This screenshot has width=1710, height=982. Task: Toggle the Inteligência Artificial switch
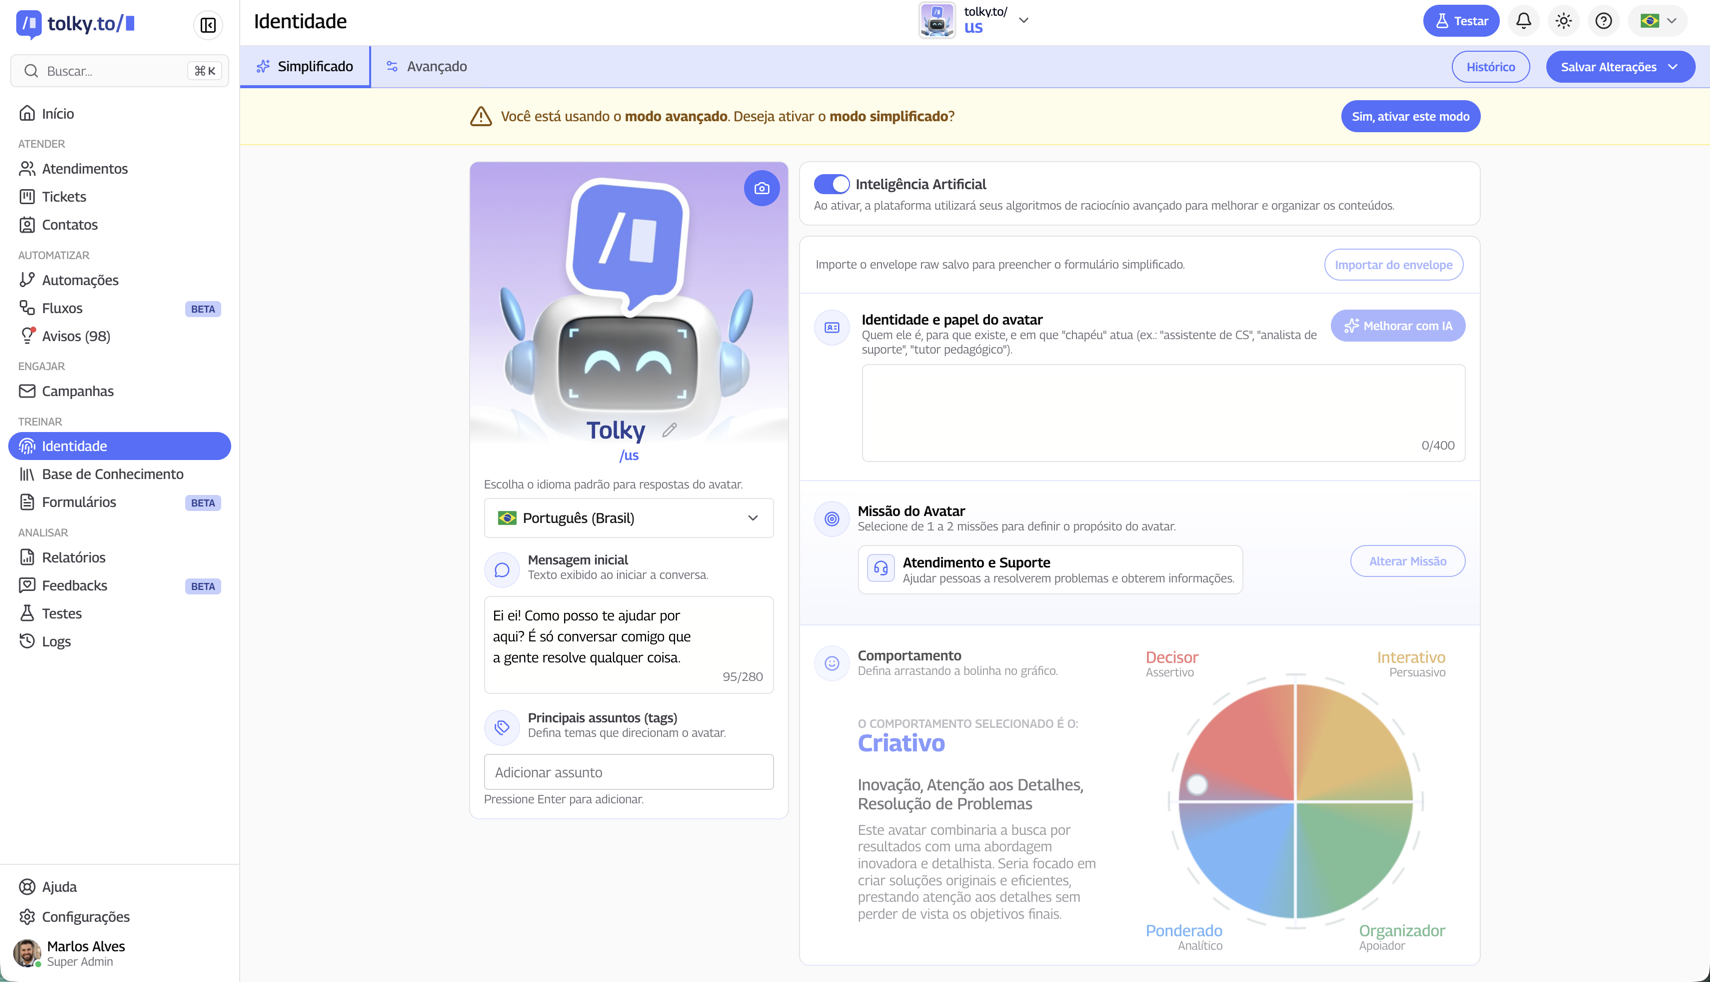(831, 184)
